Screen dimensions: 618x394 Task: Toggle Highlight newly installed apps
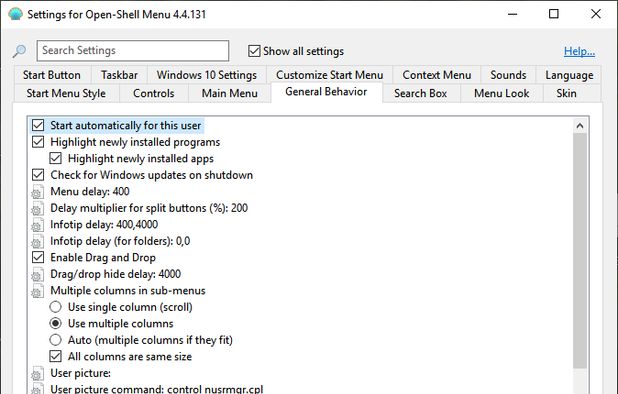[56, 158]
